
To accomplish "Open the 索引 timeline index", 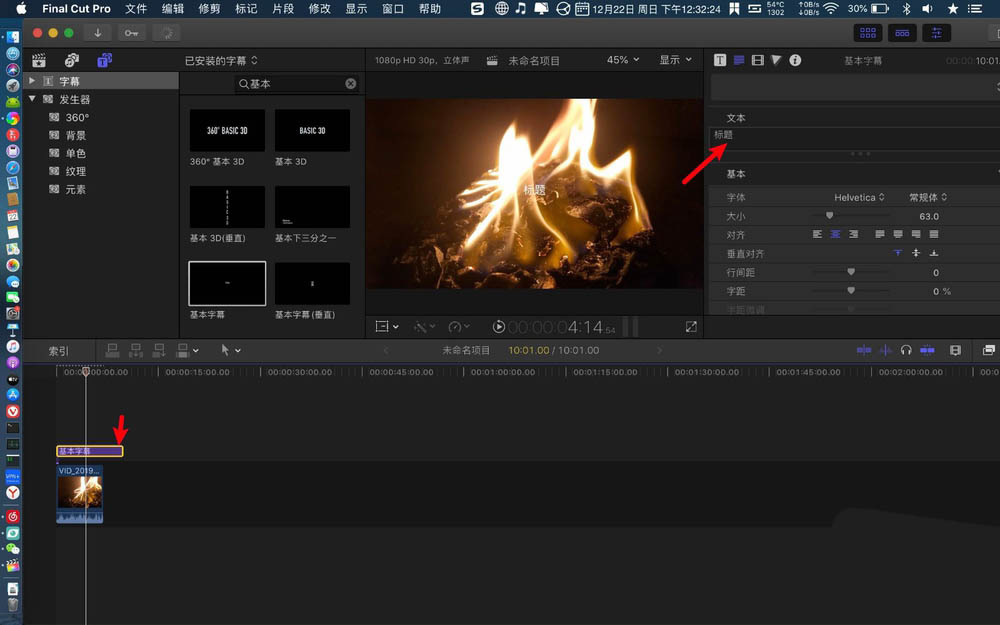I will (x=59, y=351).
